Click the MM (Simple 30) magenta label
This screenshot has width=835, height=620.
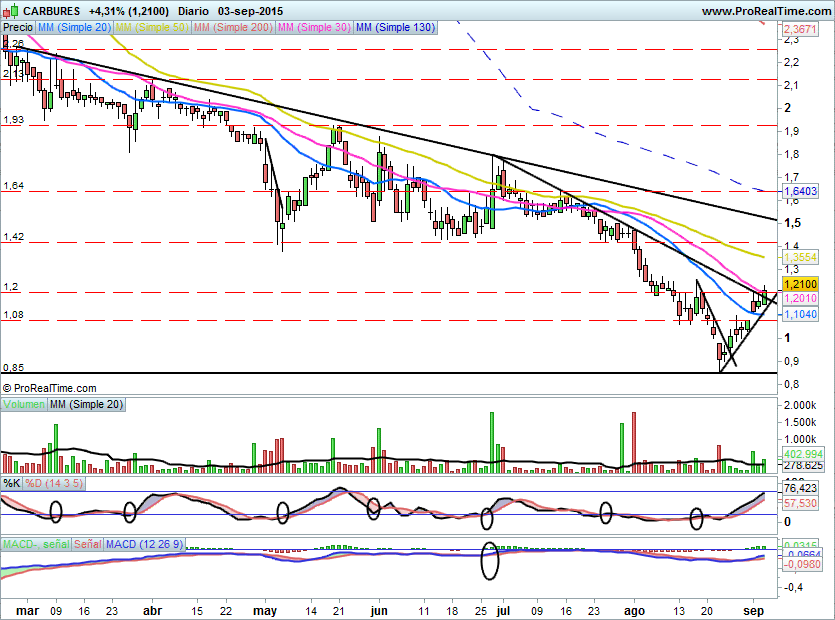click(x=313, y=28)
